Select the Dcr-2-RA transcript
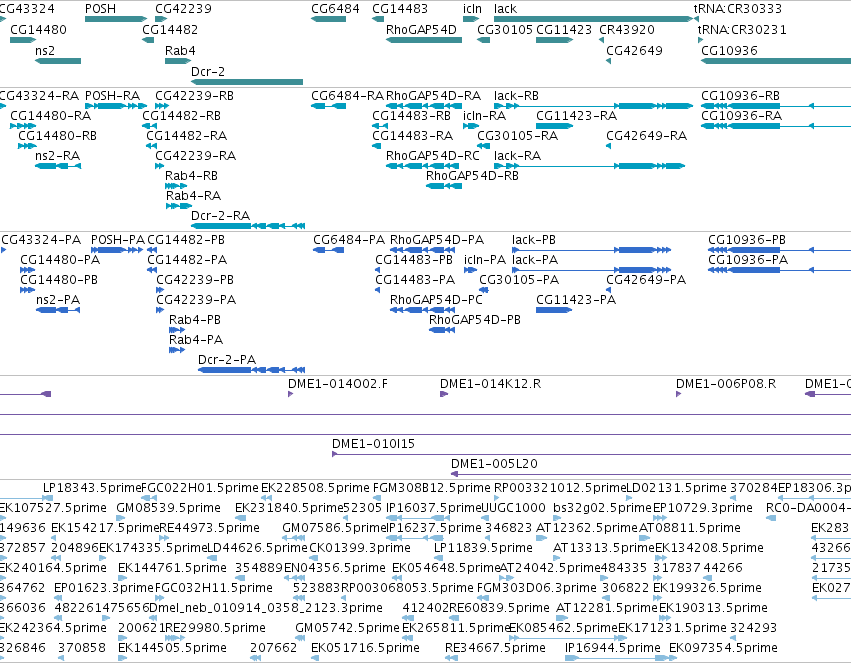Screen dimensions: 851x663 pos(248,226)
